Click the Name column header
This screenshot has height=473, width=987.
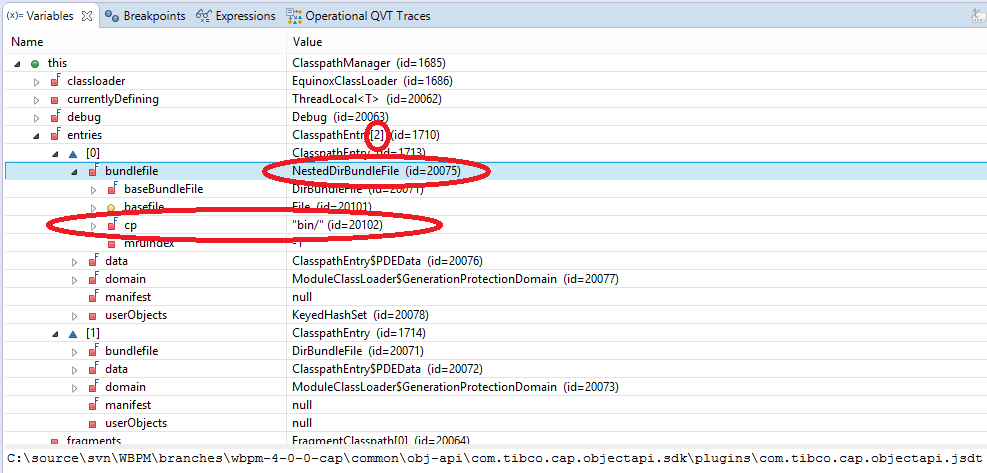28,42
